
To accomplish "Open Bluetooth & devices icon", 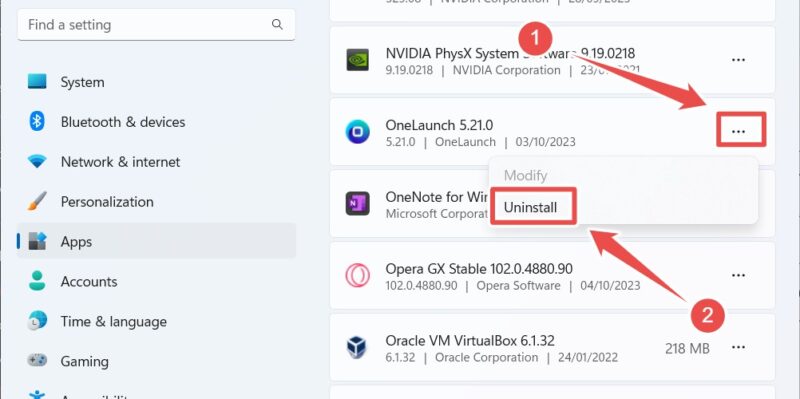I will click(37, 121).
